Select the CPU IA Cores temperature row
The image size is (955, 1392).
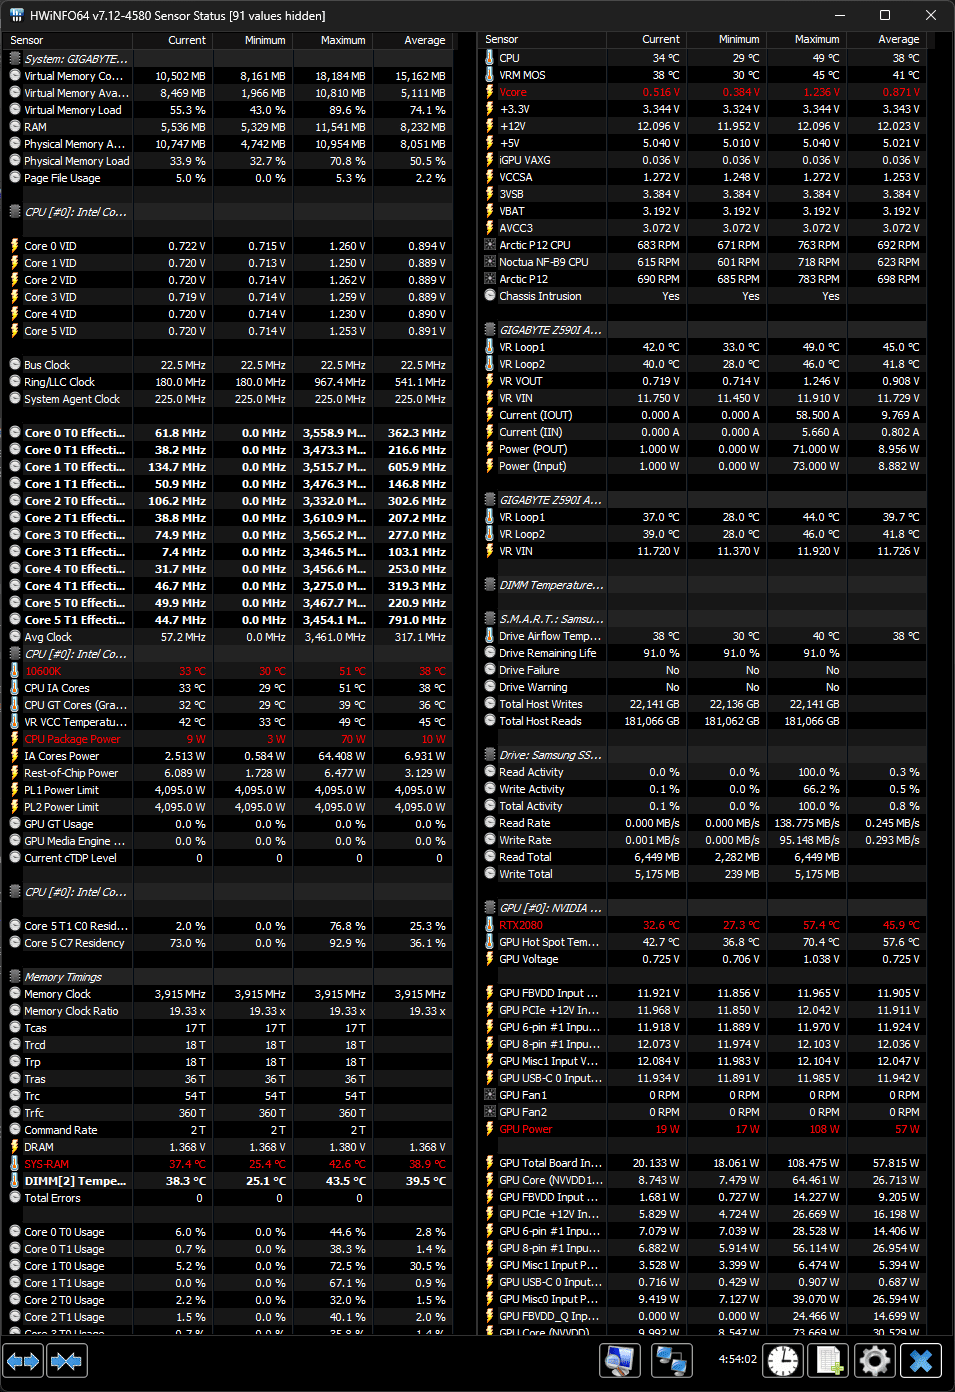pyautogui.click(x=228, y=688)
